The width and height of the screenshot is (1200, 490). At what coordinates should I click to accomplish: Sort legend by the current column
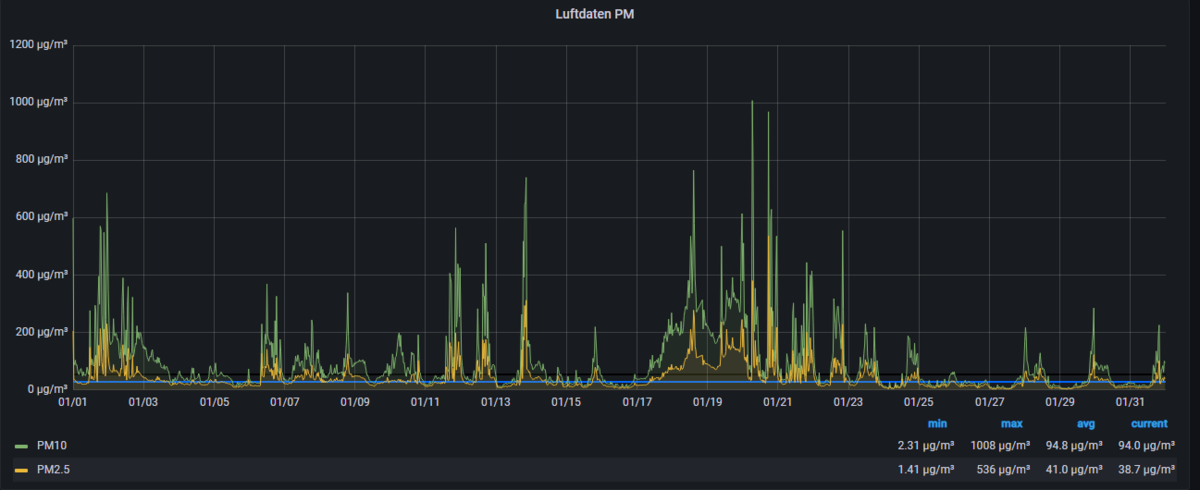[x=1149, y=423]
